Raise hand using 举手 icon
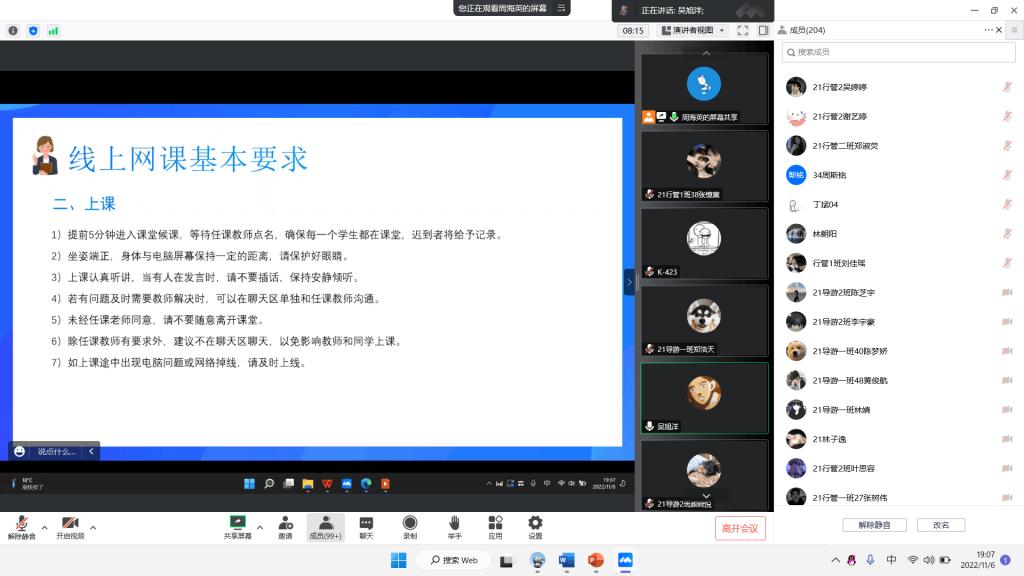1024x576 pixels. (x=454, y=526)
